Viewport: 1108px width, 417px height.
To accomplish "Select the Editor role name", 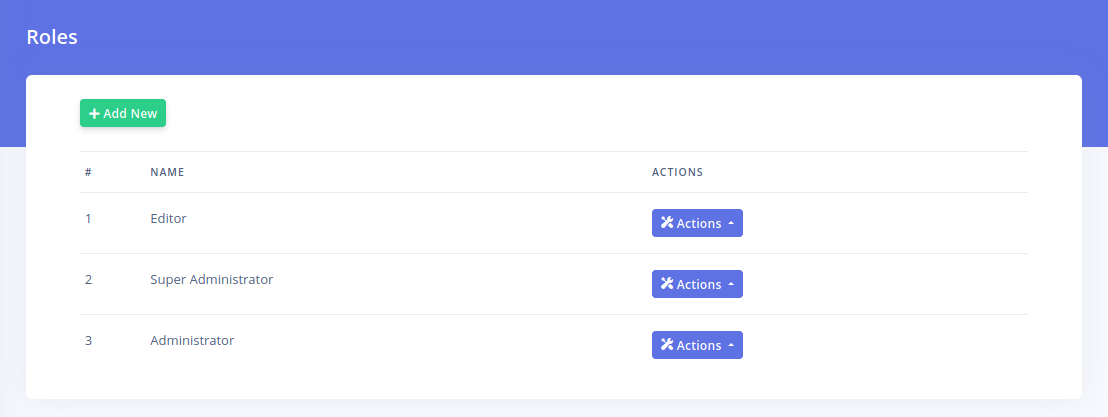I will coord(168,218).
